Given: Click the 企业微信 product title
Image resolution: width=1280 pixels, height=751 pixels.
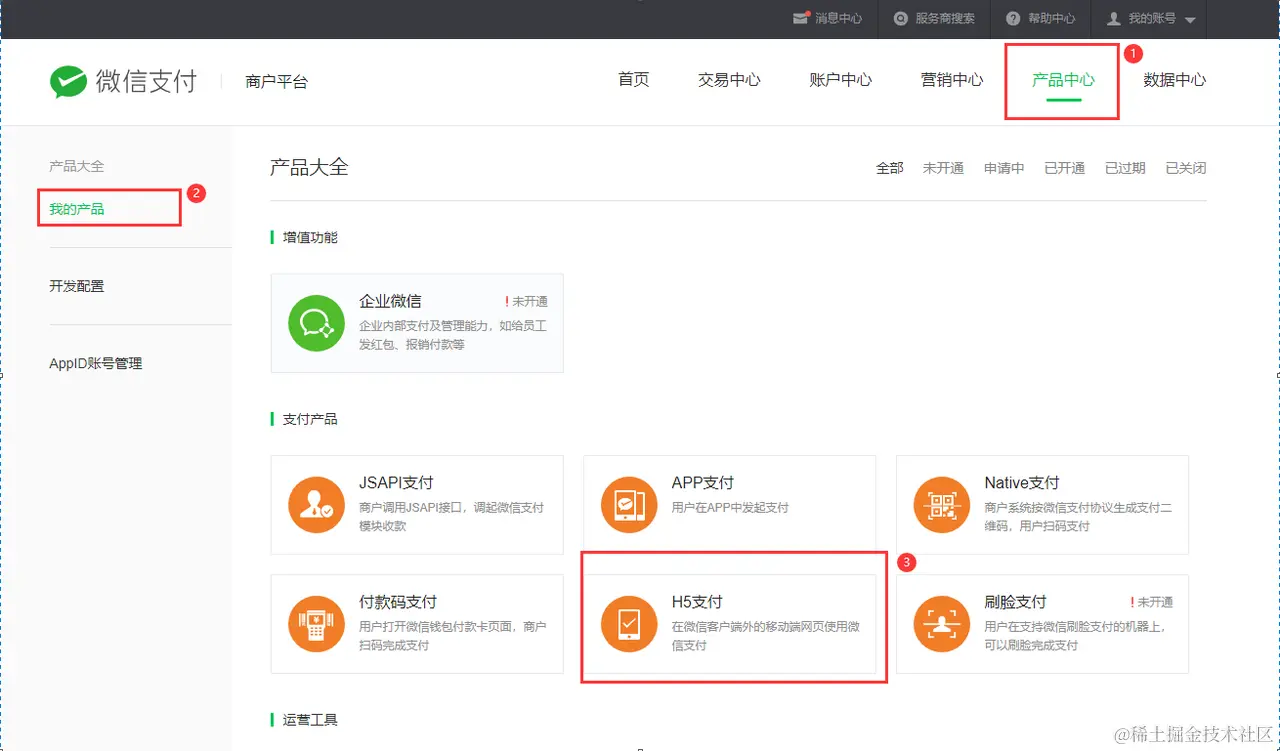Looking at the screenshot, I should [390, 301].
